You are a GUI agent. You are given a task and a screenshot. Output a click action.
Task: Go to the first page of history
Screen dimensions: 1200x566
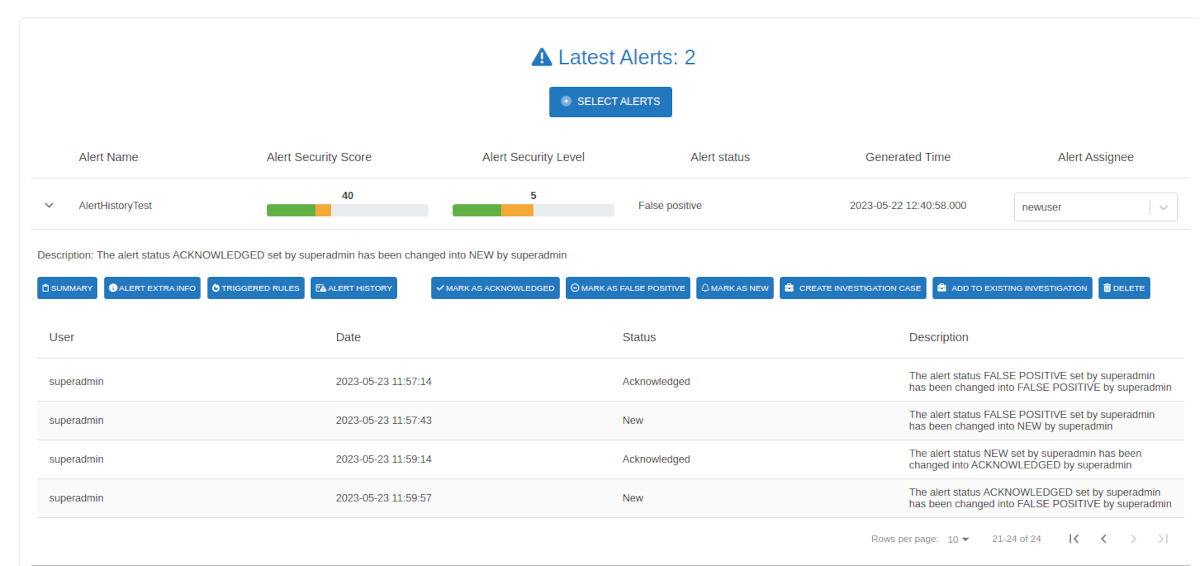(x=1074, y=539)
